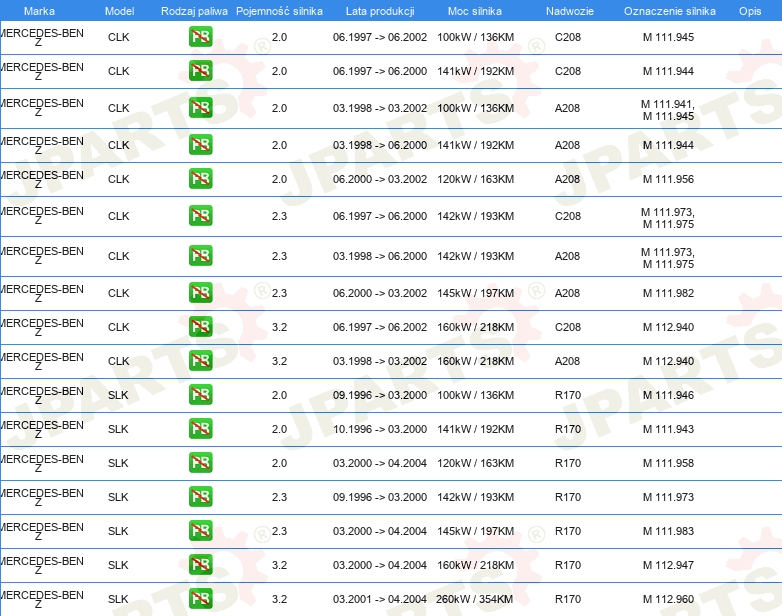The width and height of the screenshot is (782, 616).
Task: Click the C208 body in the 3.2 CLK row
Action: point(568,327)
